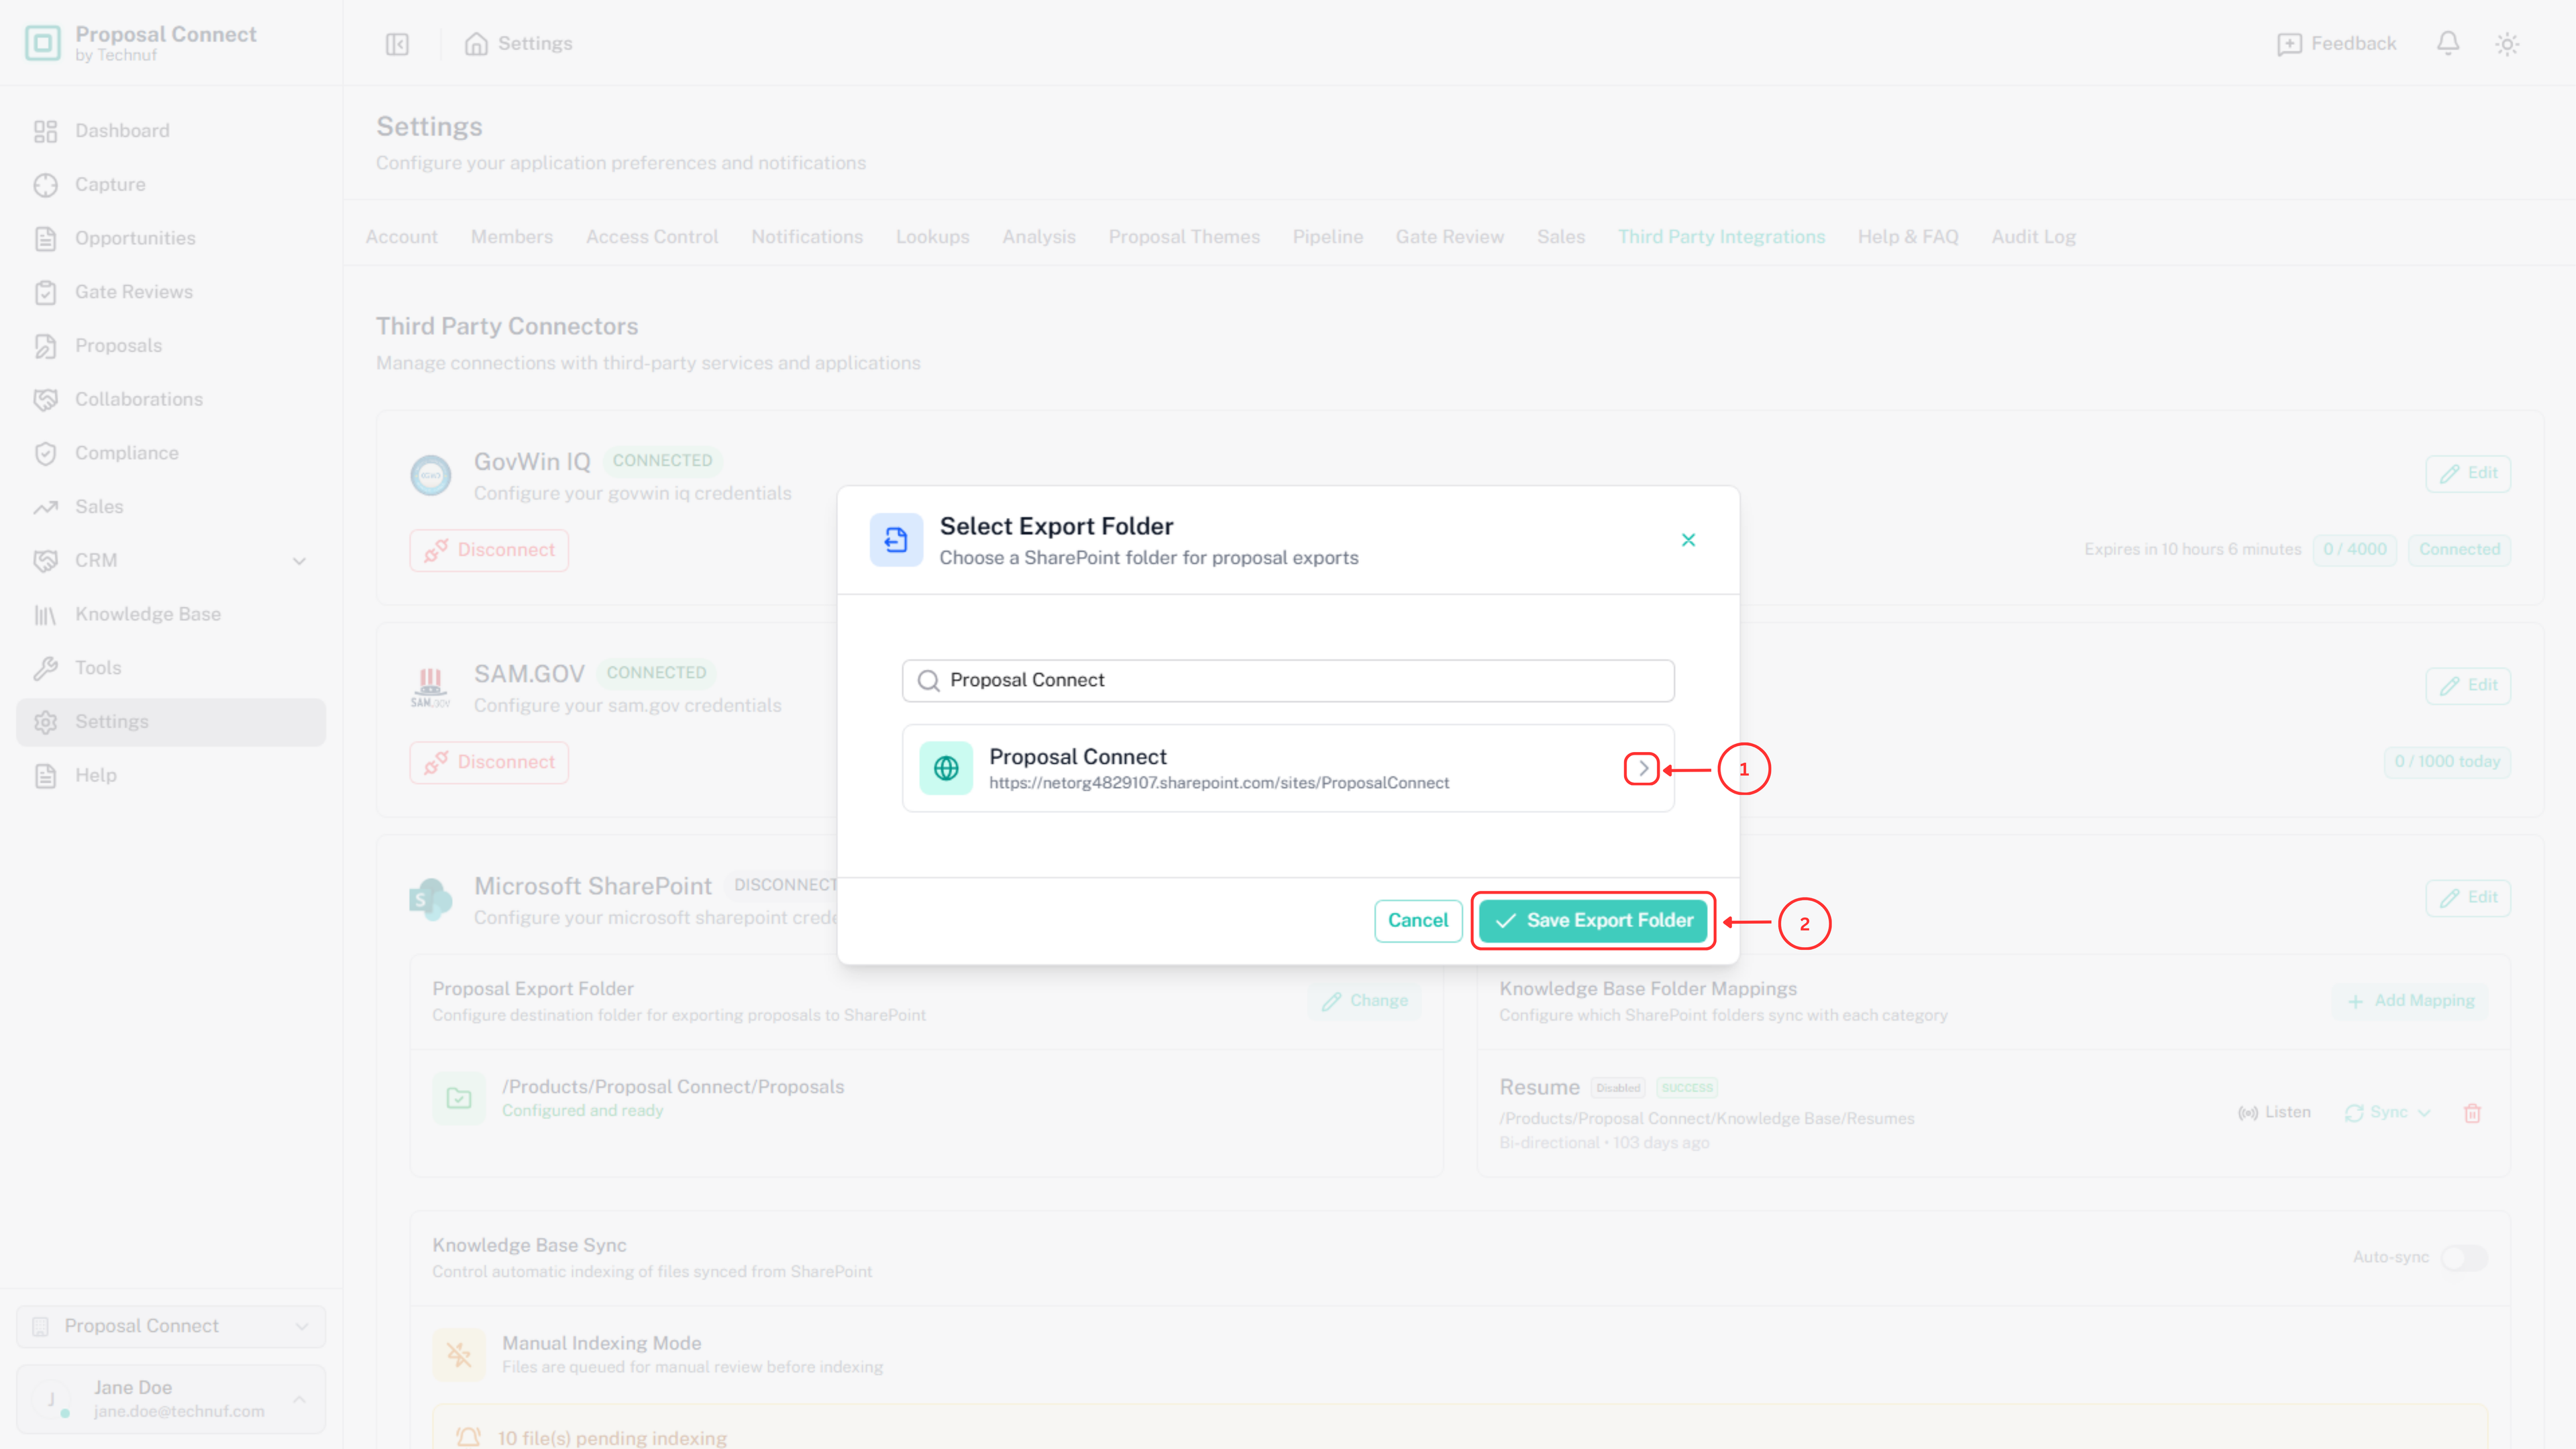This screenshot has width=2576, height=1449.
Task: Edit SAM.GOV connector
Action: click(2468, 686)
